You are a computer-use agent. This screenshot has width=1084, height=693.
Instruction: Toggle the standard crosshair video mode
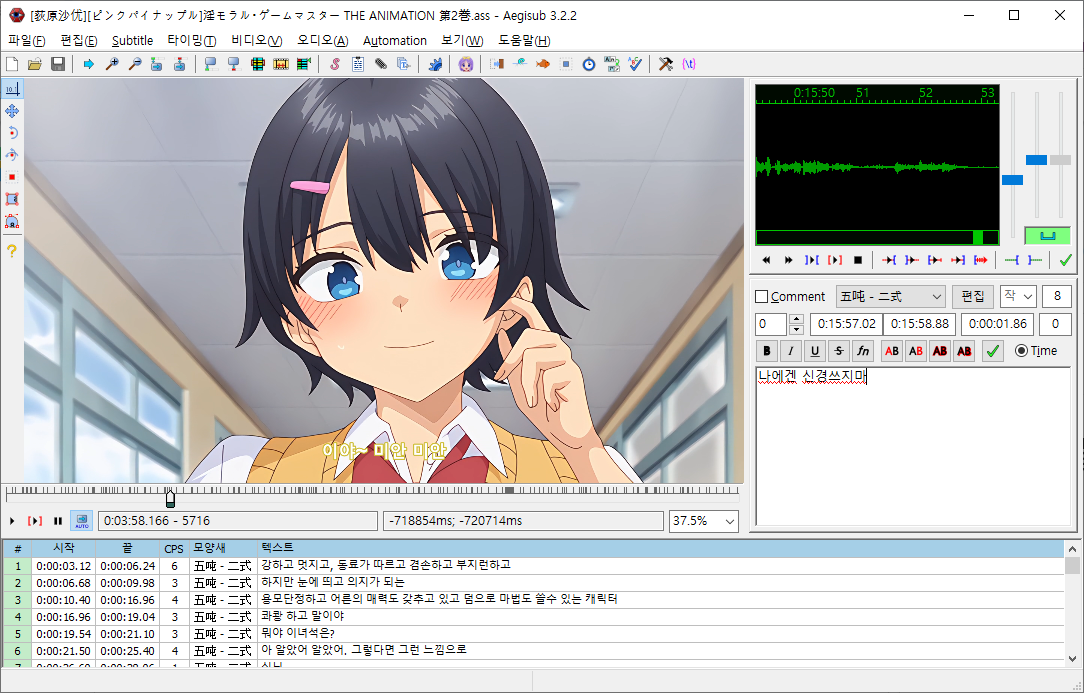(x=12, y=89)
